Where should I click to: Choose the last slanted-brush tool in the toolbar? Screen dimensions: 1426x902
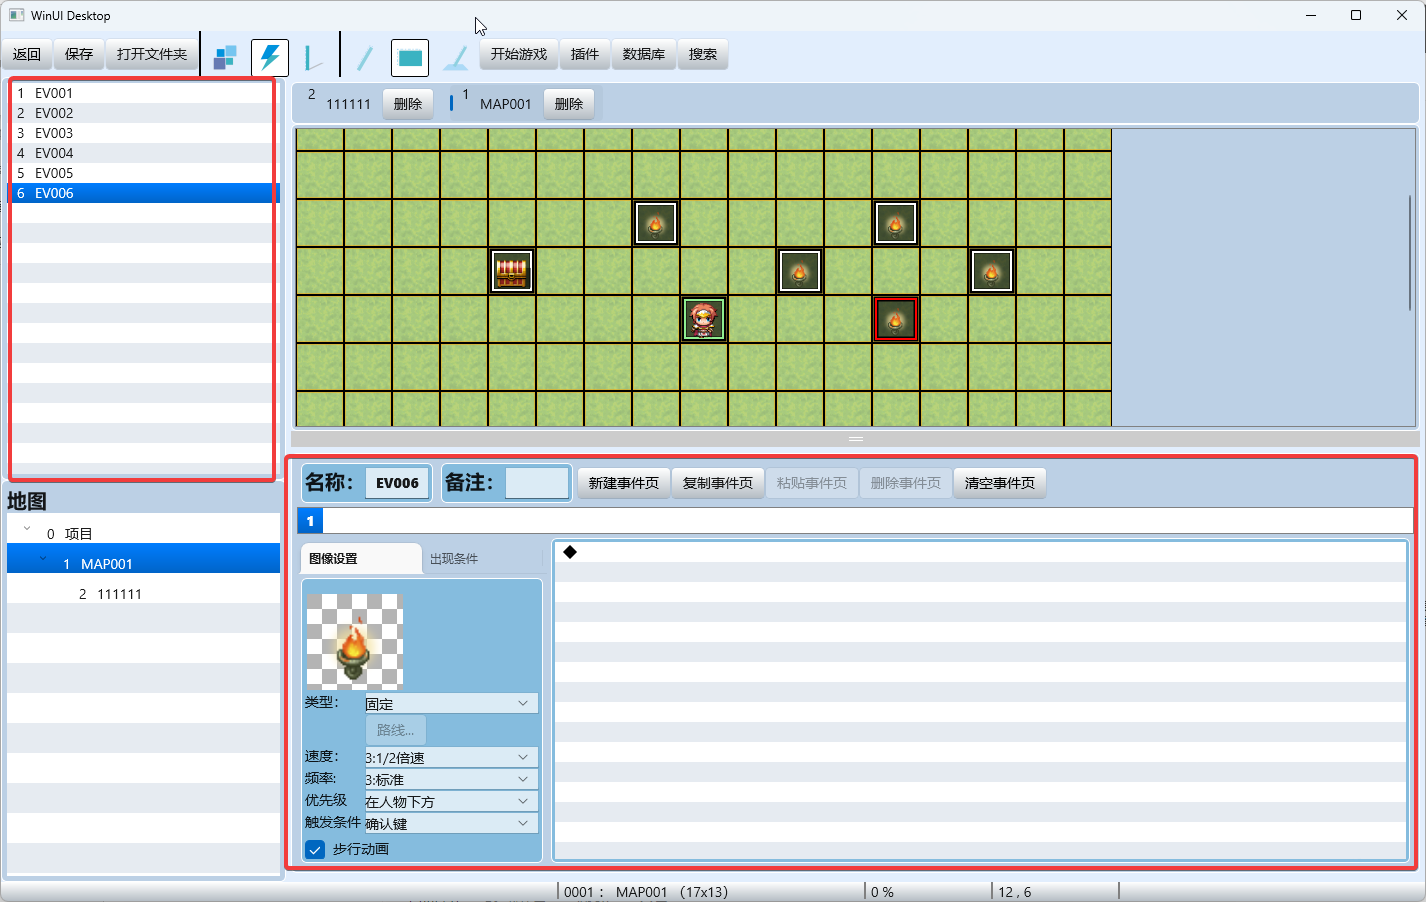(456, 57)
